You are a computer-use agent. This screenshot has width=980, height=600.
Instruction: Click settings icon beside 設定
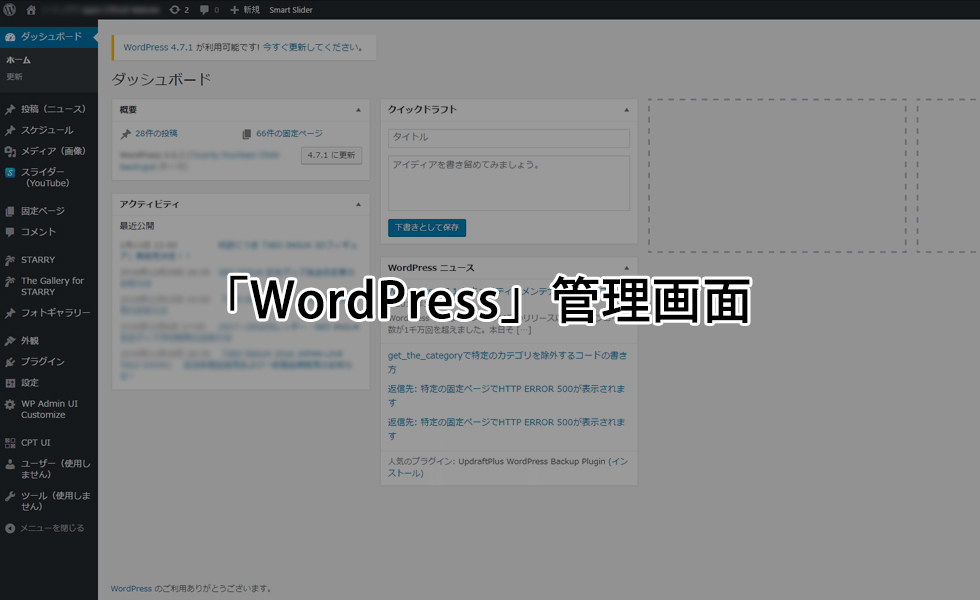click(x=10, y=383)
